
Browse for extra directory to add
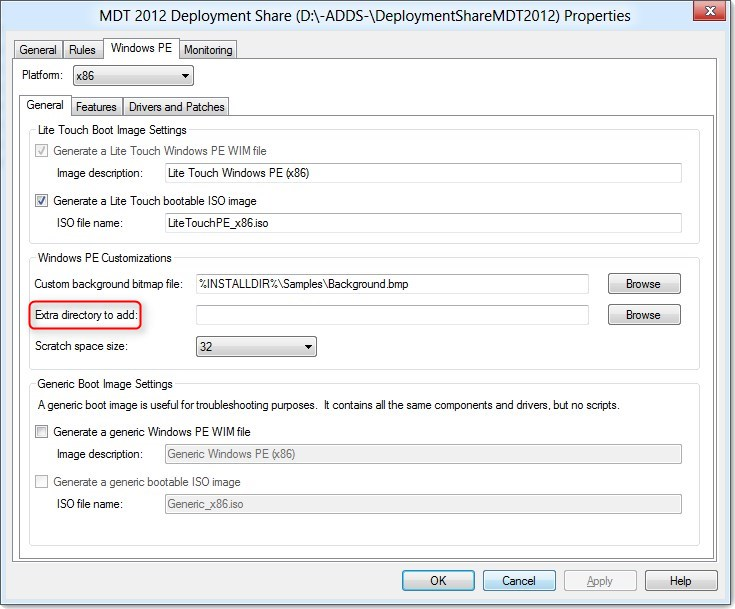pyautogui.click(x=644, y=315)
